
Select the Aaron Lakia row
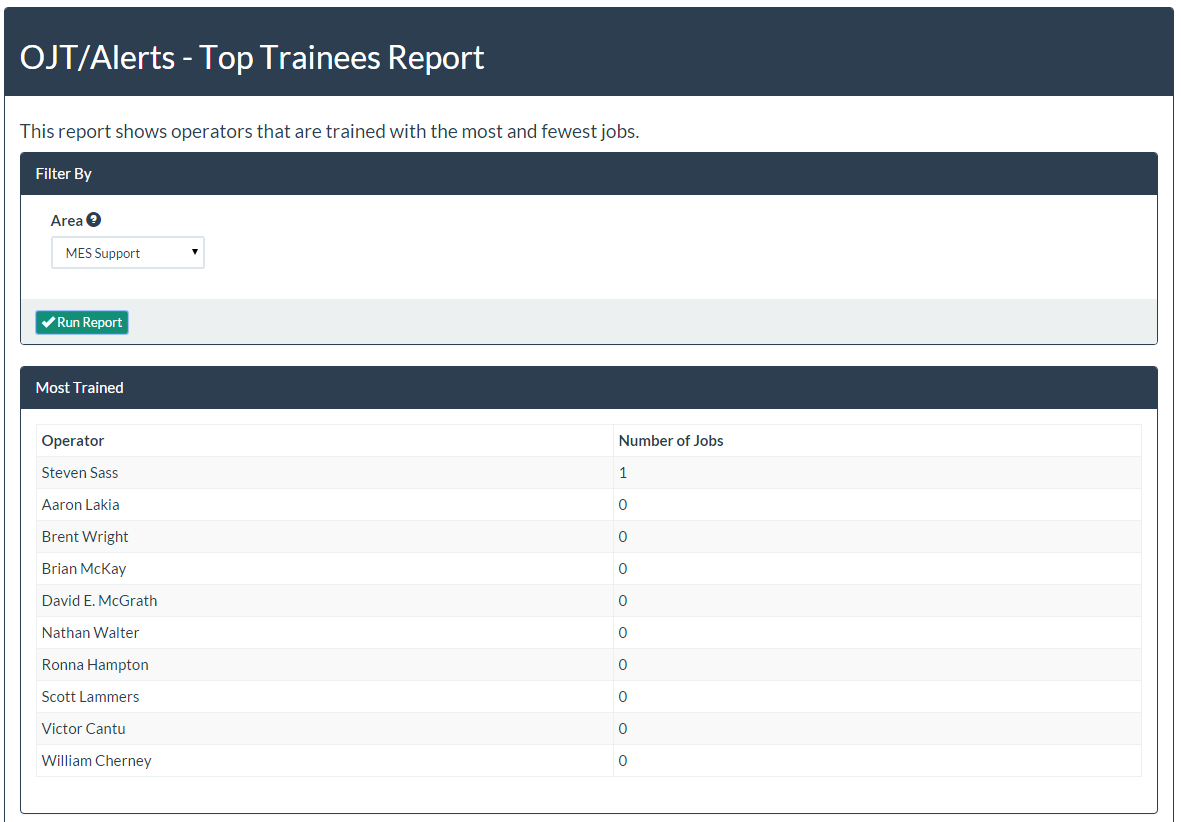pos(80,505)
